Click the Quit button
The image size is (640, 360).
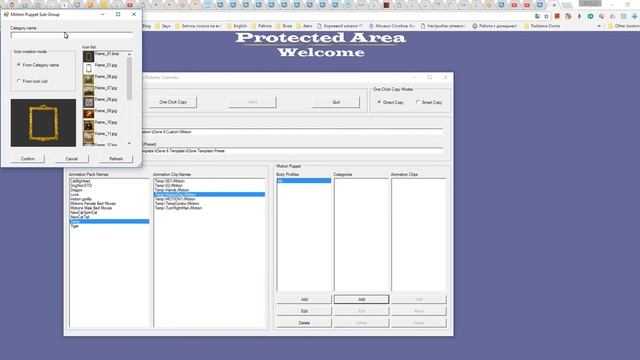tap(336, 102)
